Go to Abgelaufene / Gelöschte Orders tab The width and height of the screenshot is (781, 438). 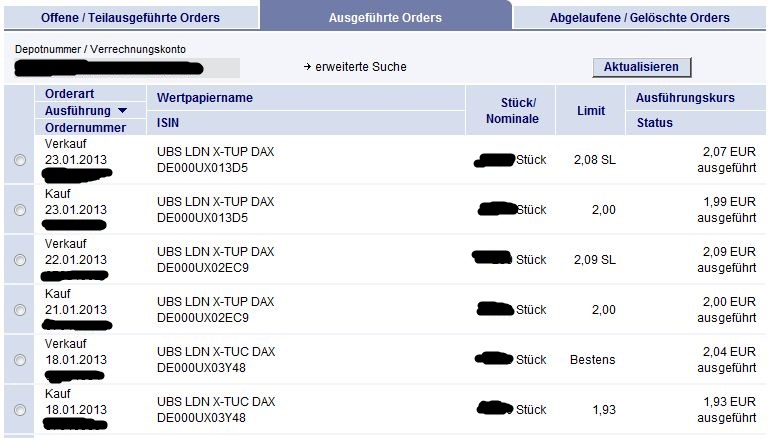point(639,17)
